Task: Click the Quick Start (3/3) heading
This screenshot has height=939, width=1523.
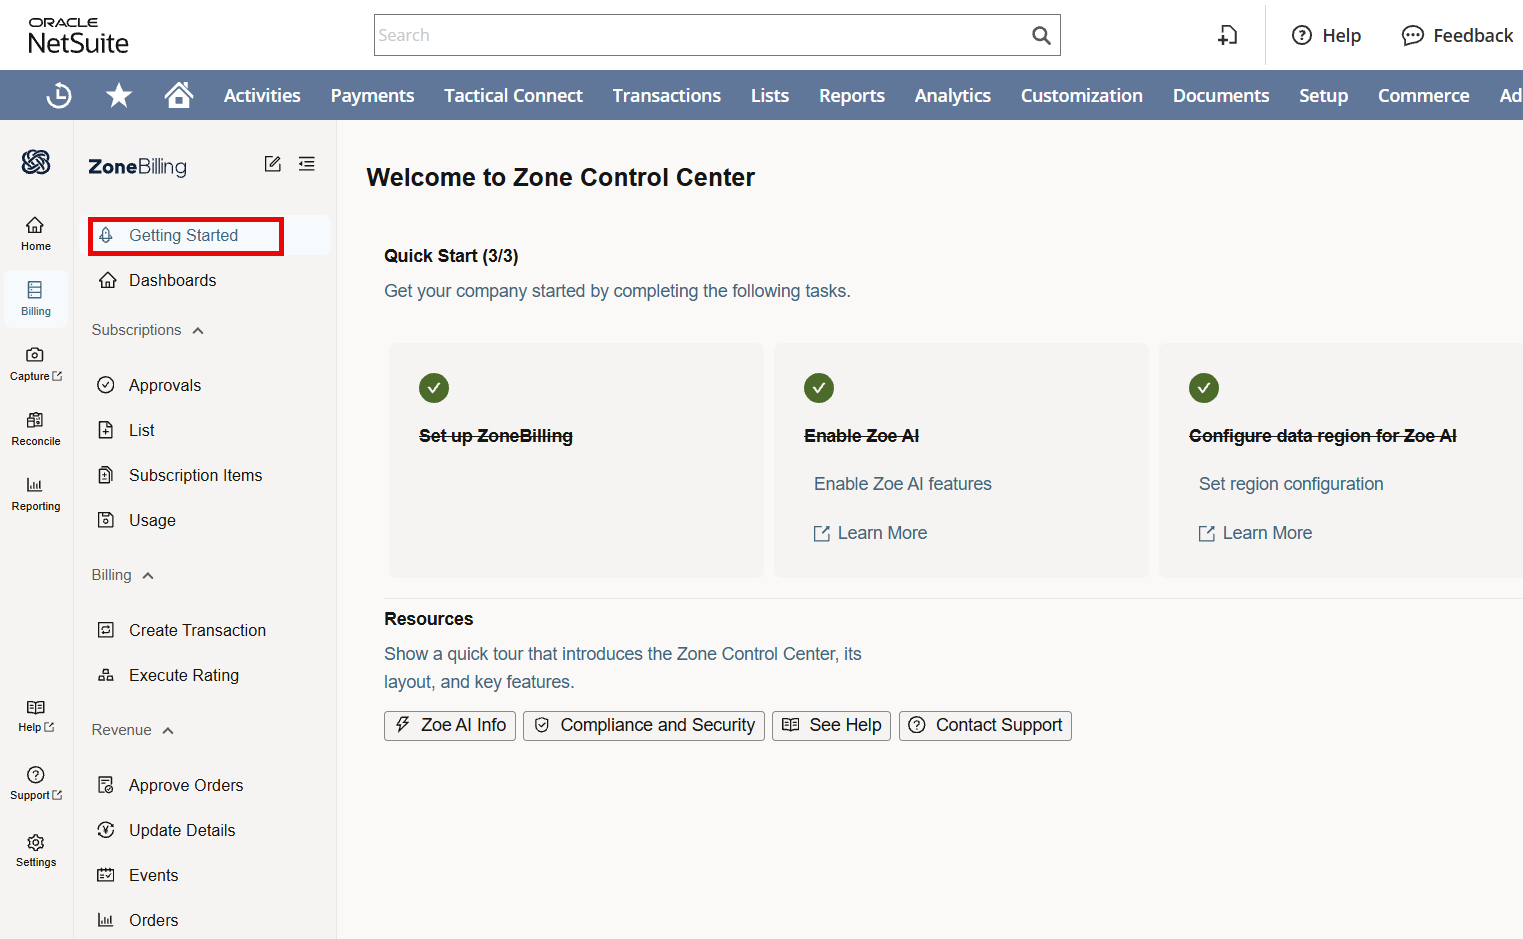Action: (451, 256)
